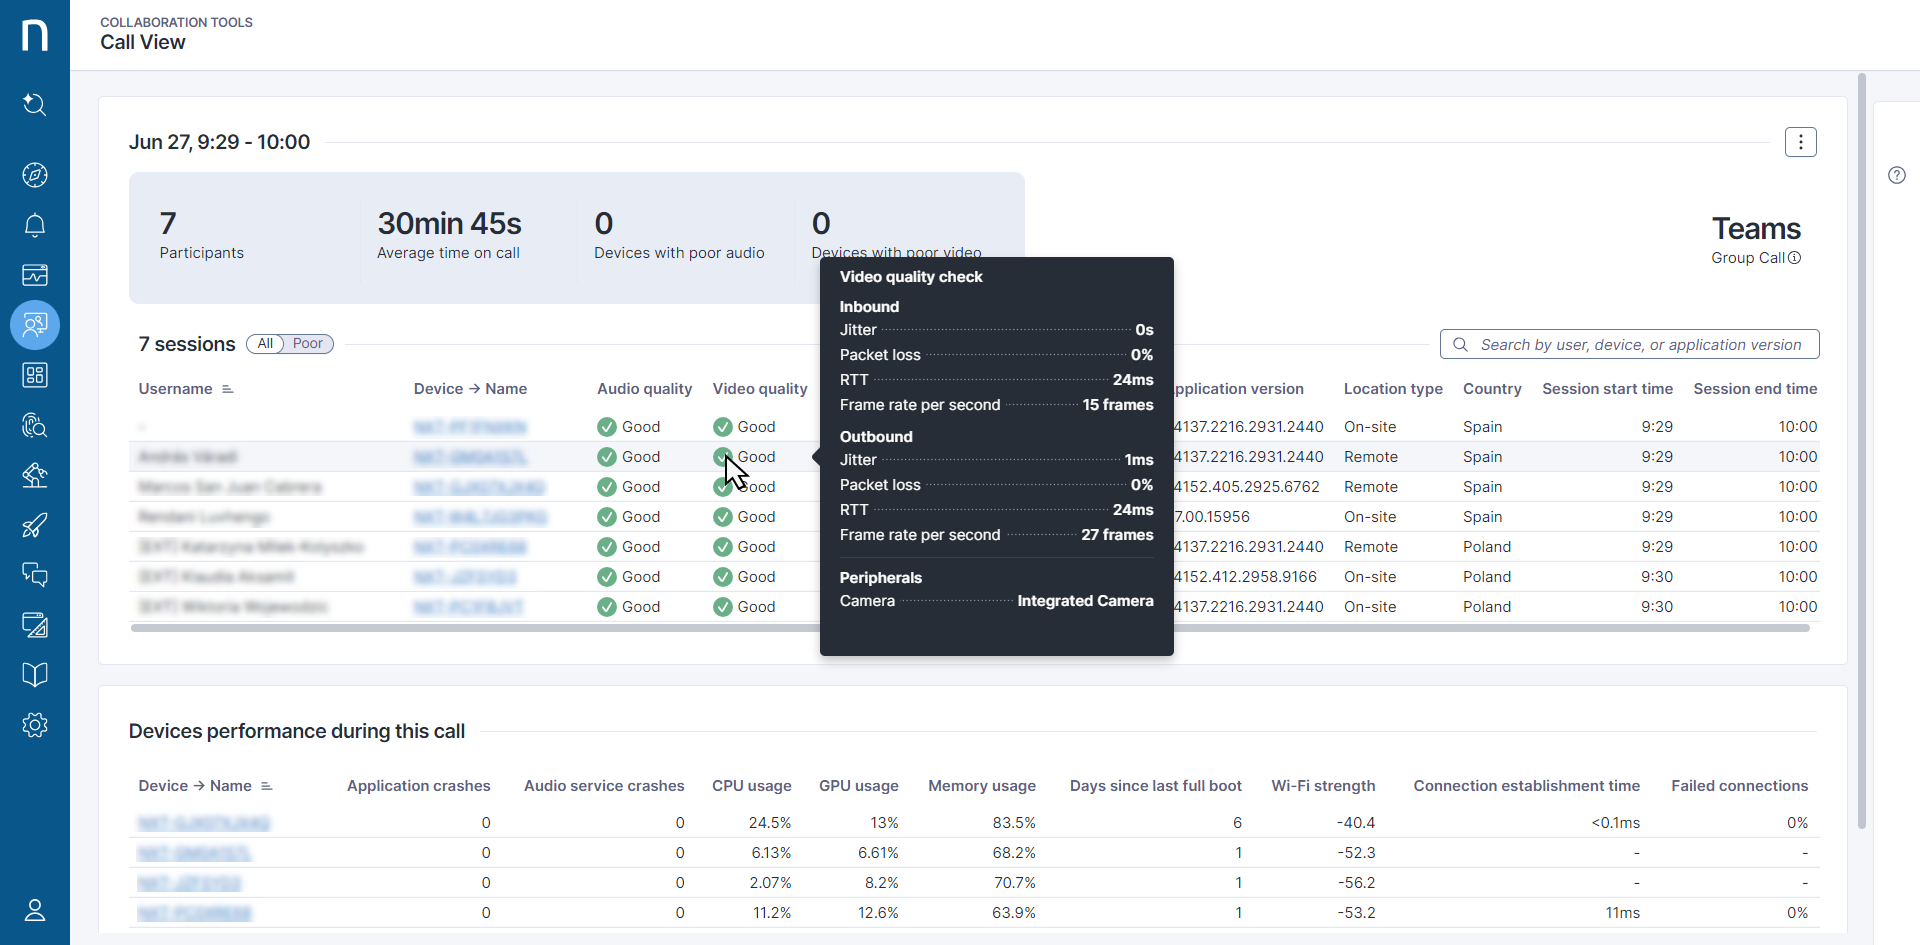Open first device link in performance table
The image size is (1920, 945).
204,823
